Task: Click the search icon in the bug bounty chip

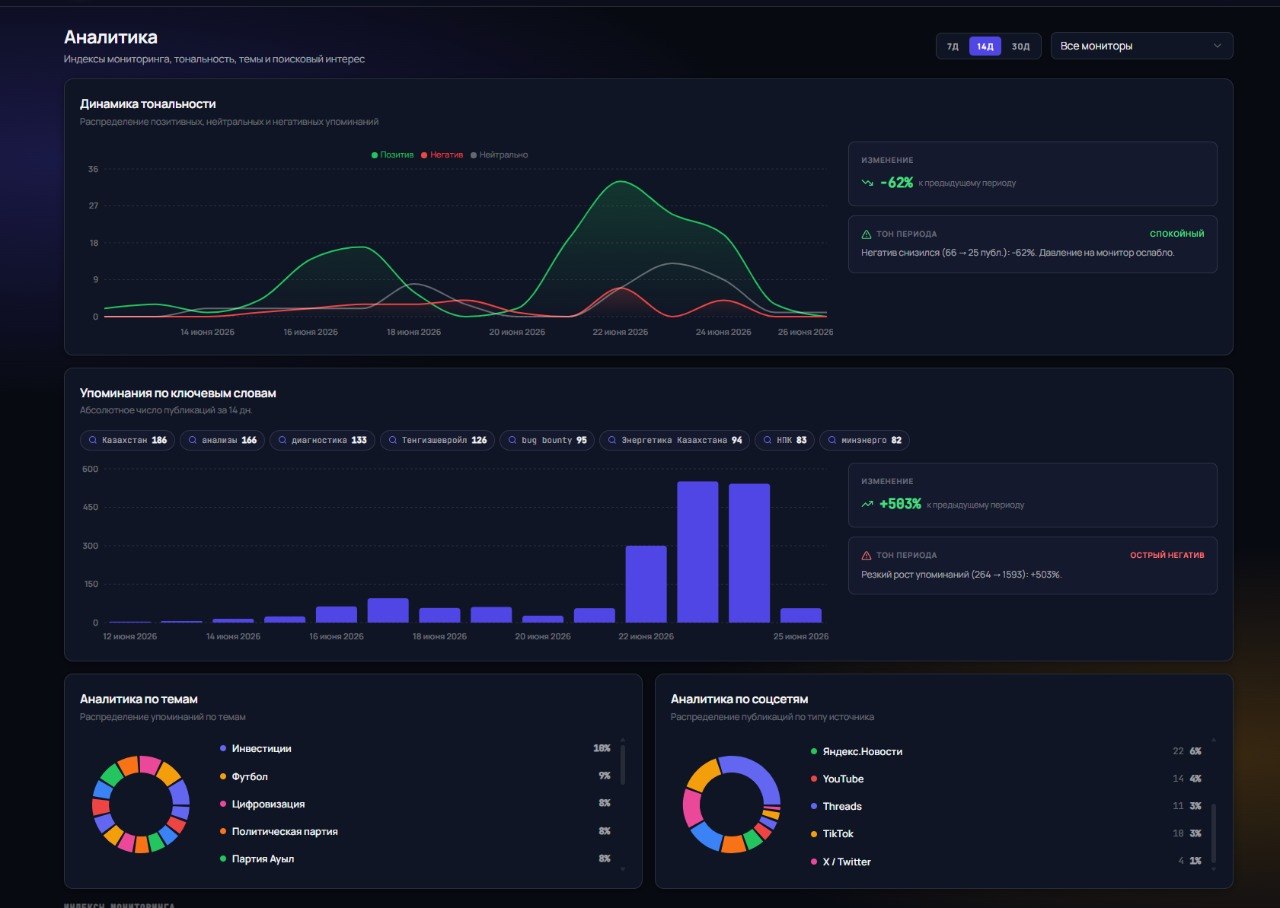Action: pyautogui.click(x=512, y=440)
